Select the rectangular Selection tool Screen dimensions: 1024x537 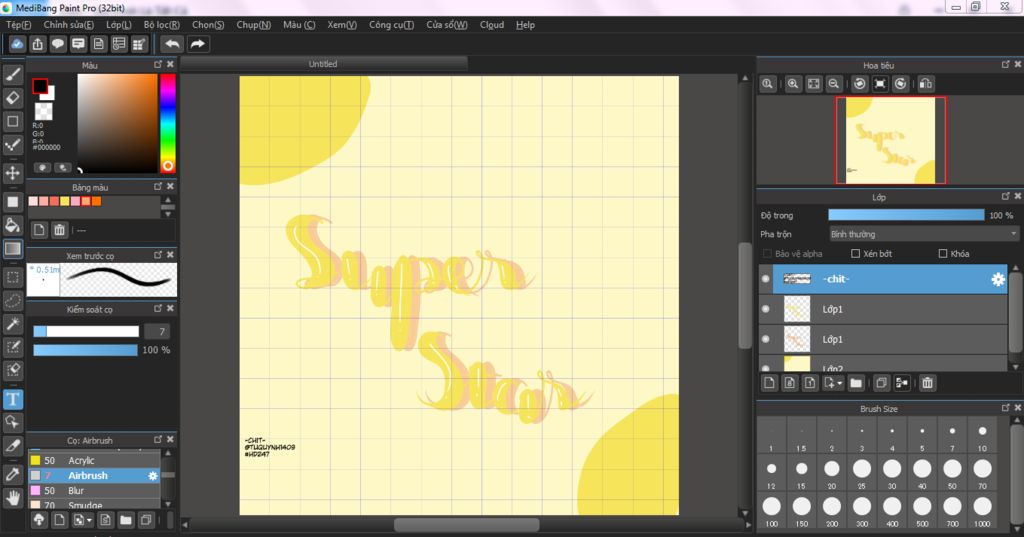pos(12,277)
